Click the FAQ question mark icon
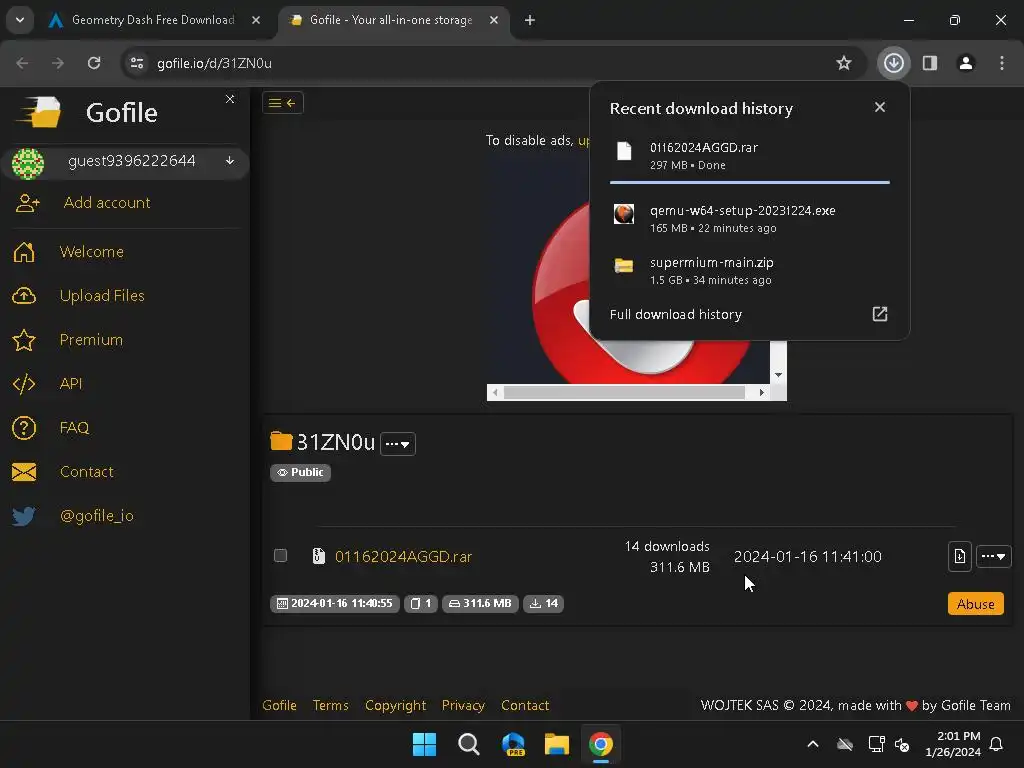Viewport: 1024px width, 768px height. coord(24,428)
